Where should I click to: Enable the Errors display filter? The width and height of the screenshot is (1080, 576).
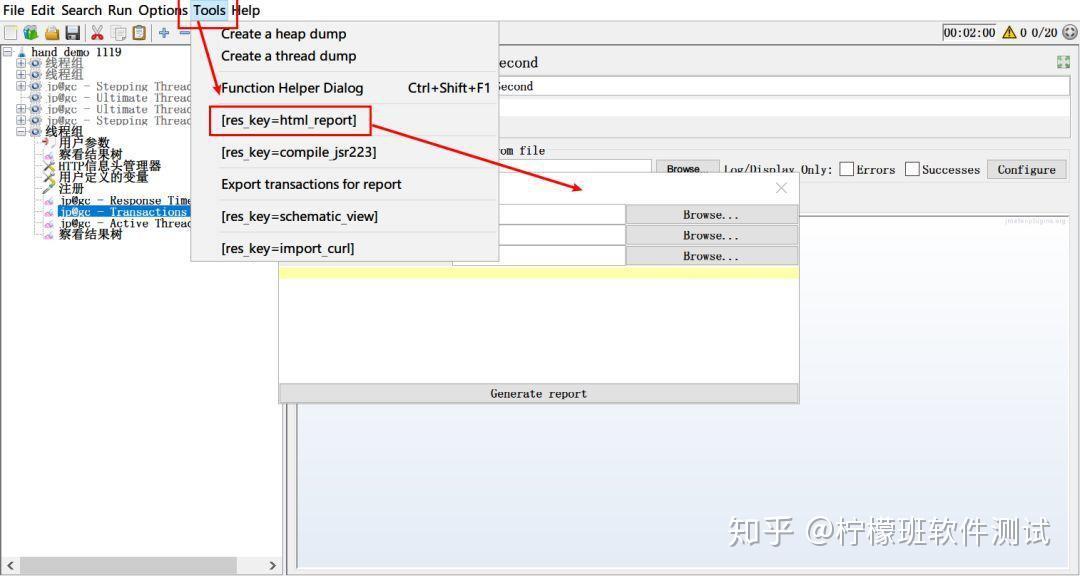845,169
